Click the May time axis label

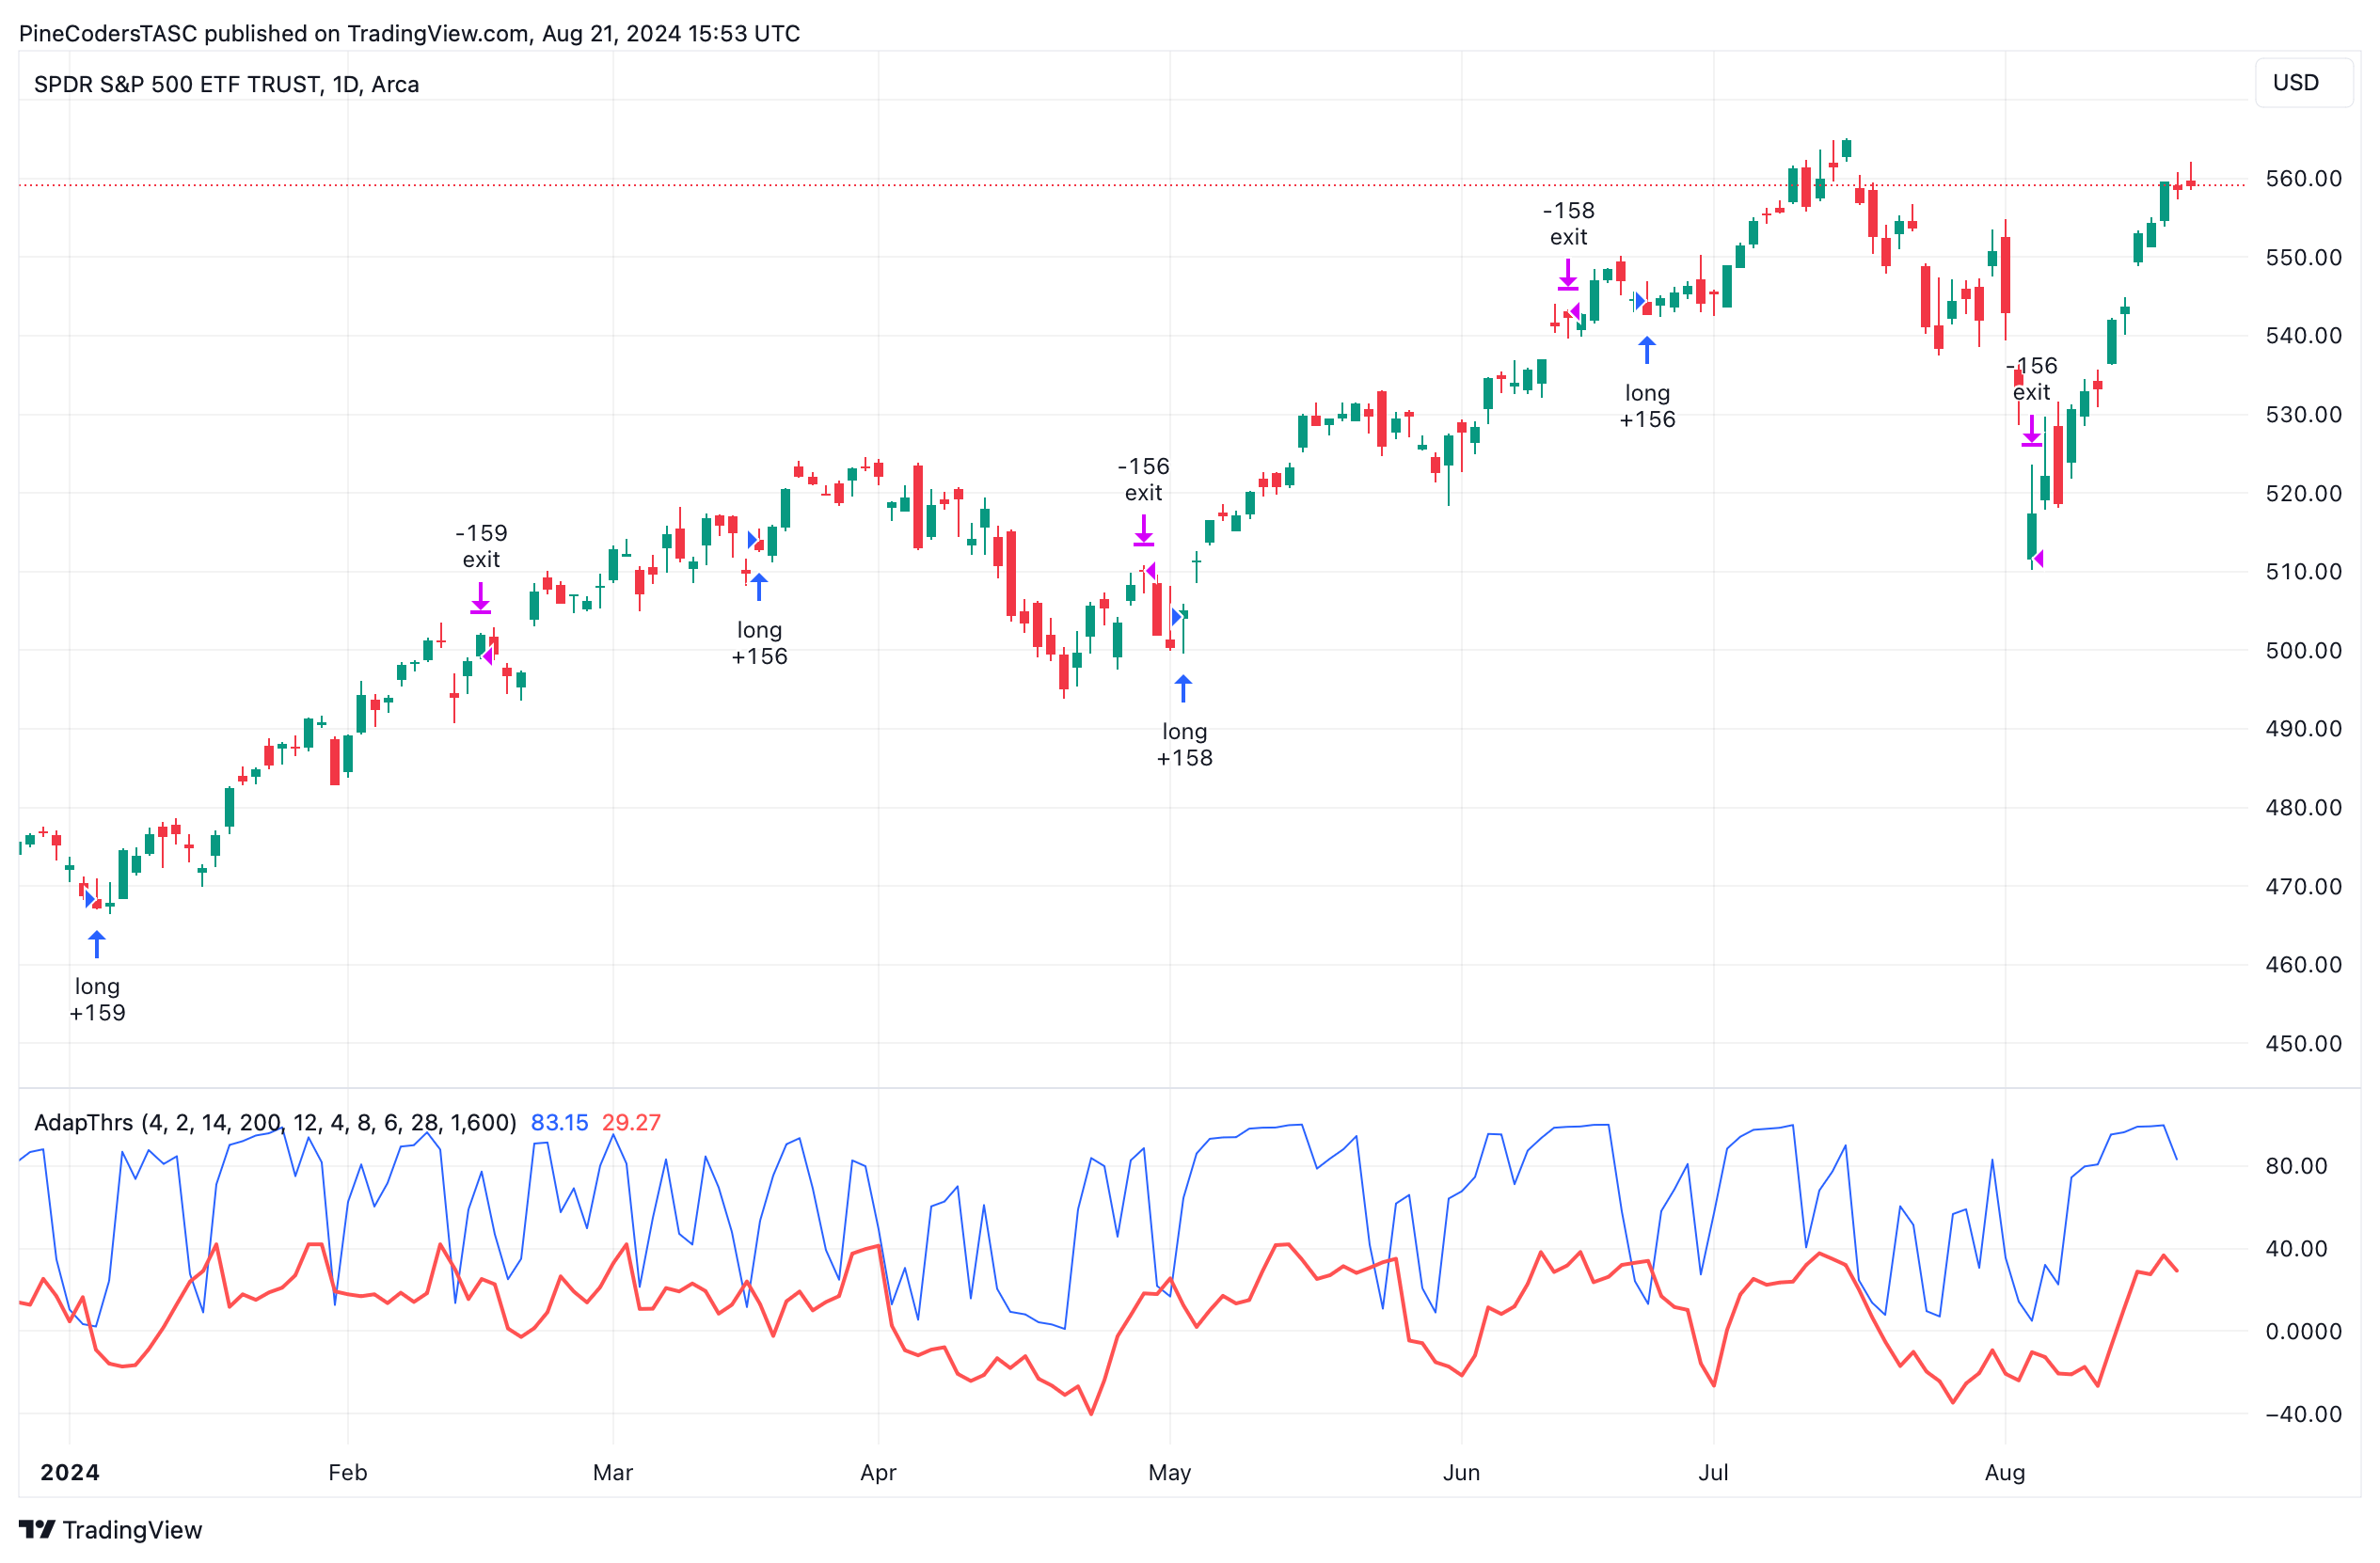click(1170, 1472)
